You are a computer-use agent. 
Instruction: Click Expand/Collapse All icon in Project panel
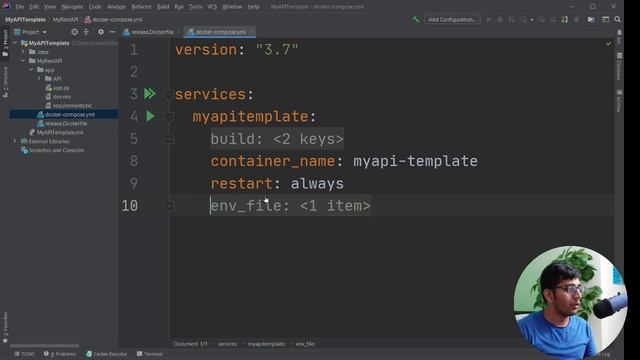[86, 32]
